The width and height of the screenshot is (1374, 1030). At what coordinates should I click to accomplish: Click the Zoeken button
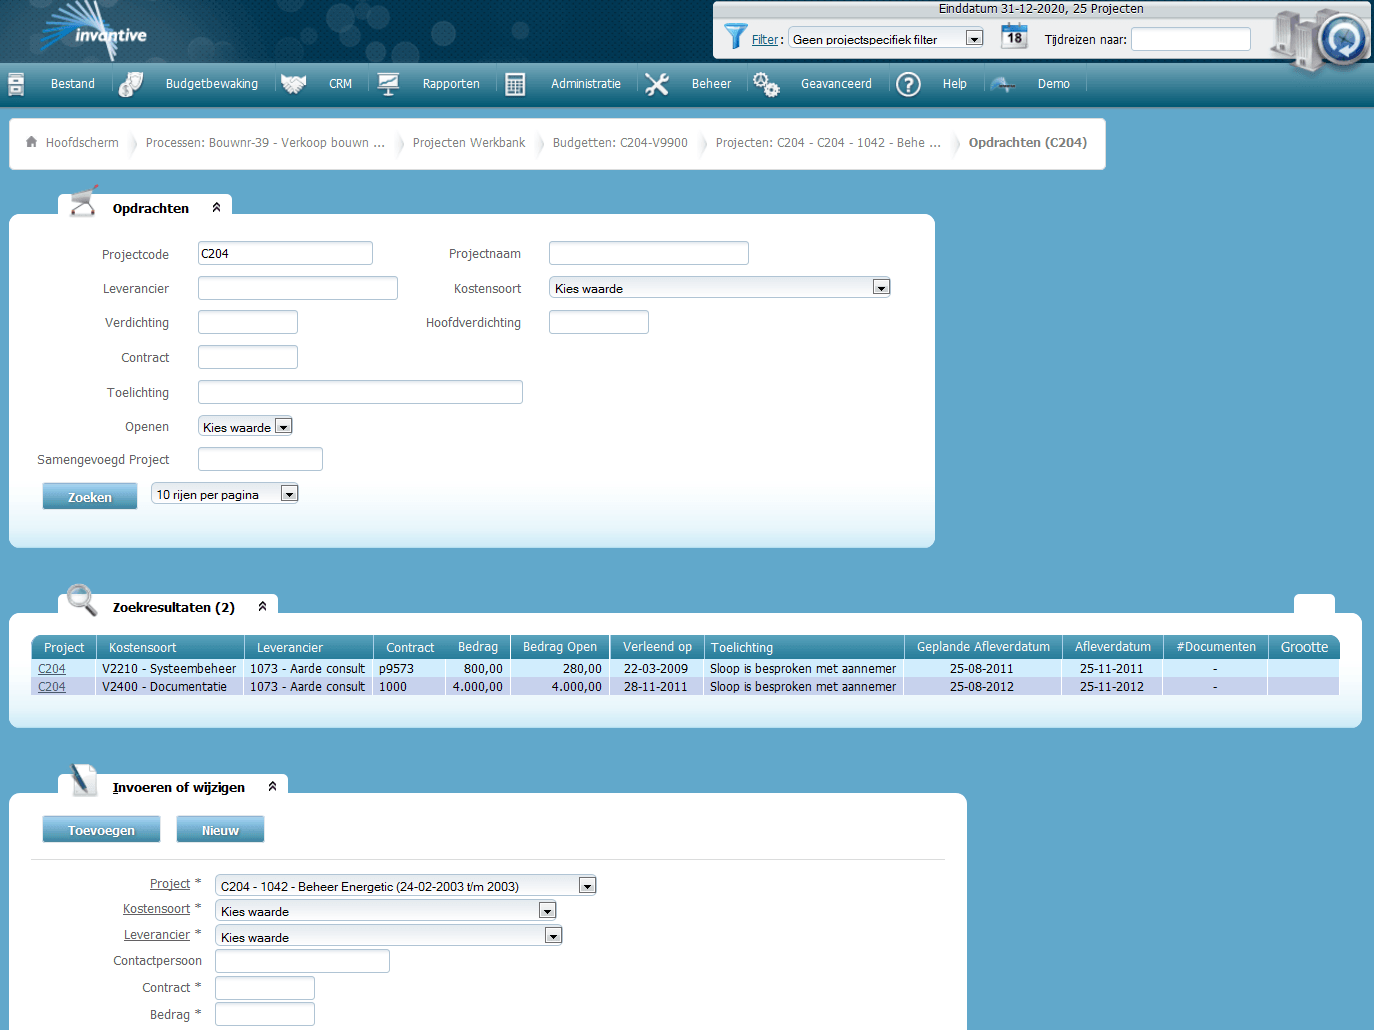[89, 495]
